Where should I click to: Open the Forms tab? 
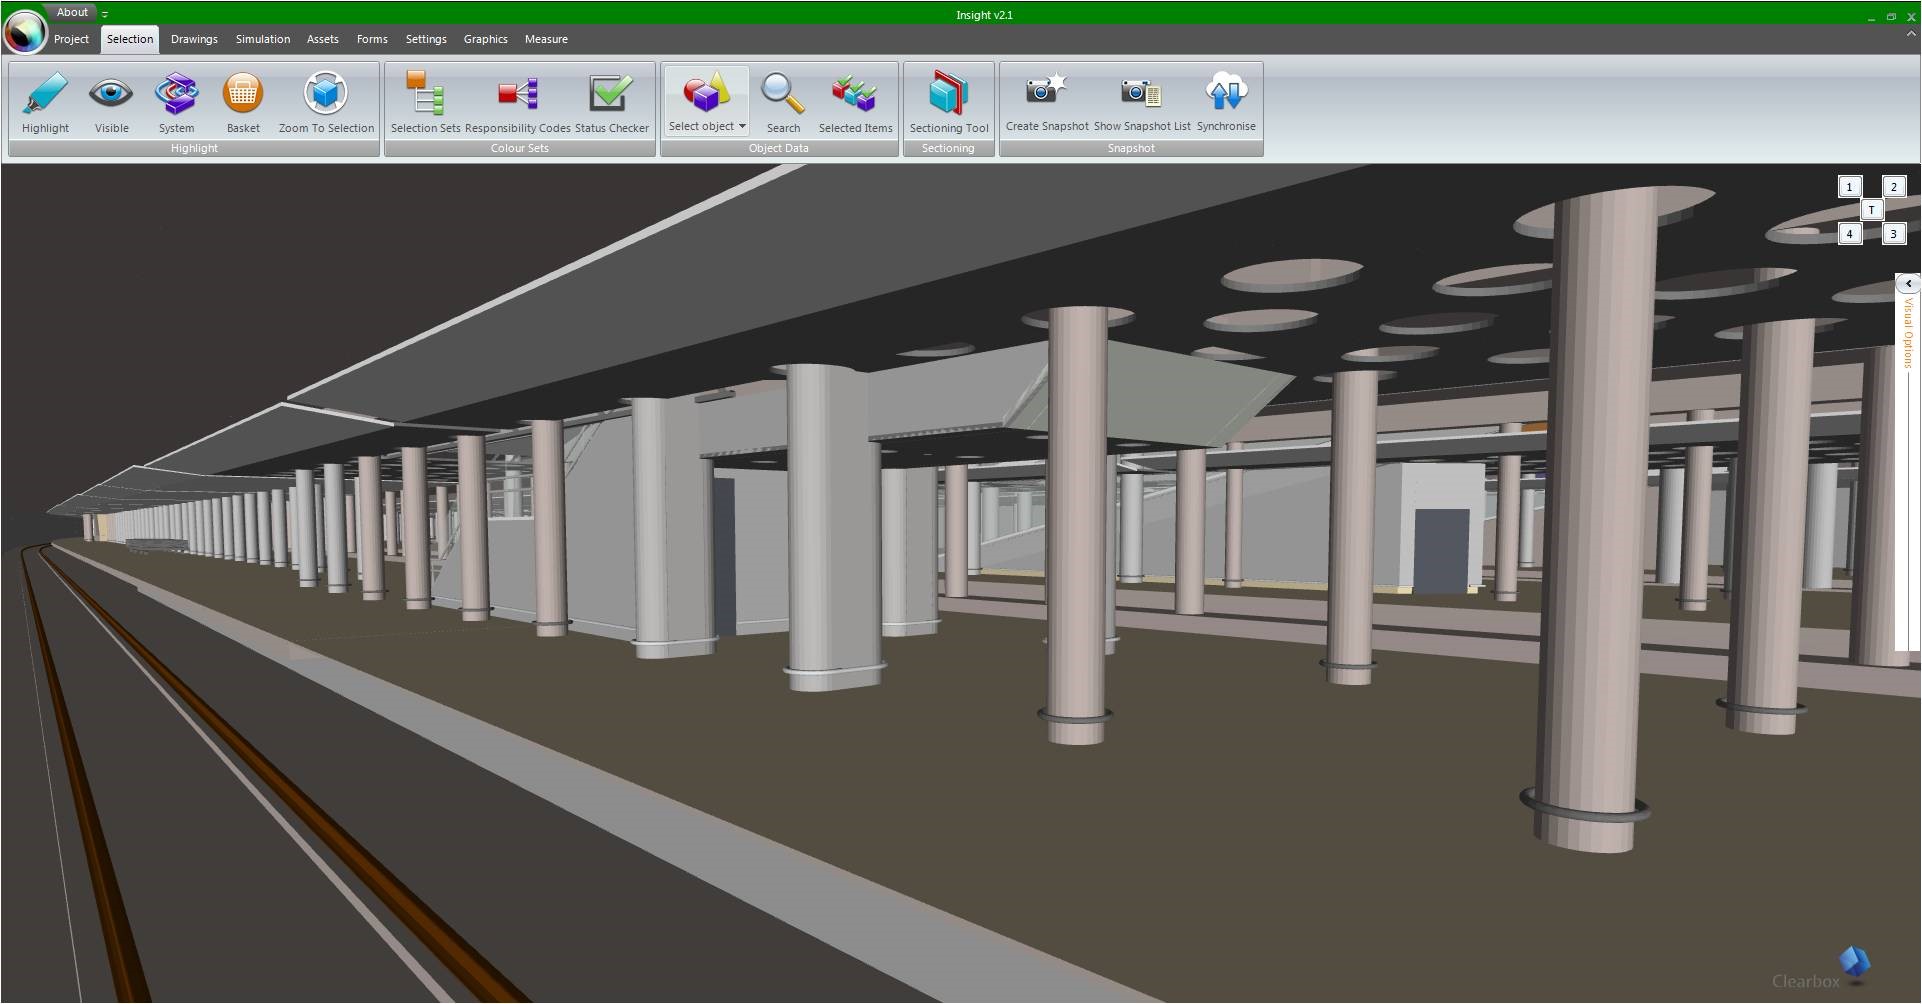click(x=372, y=39)
